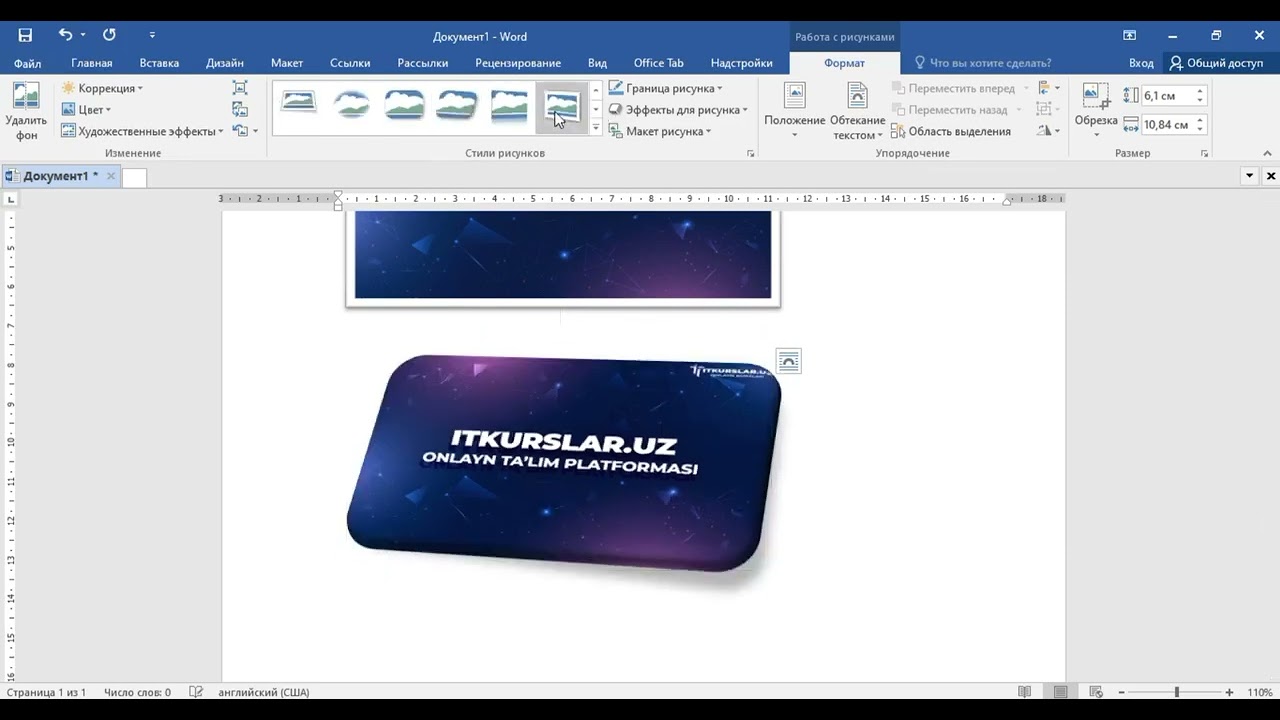Open Эффекты для рисунка dropdown
Viewport: 1280px width, 720px height.
679,110
